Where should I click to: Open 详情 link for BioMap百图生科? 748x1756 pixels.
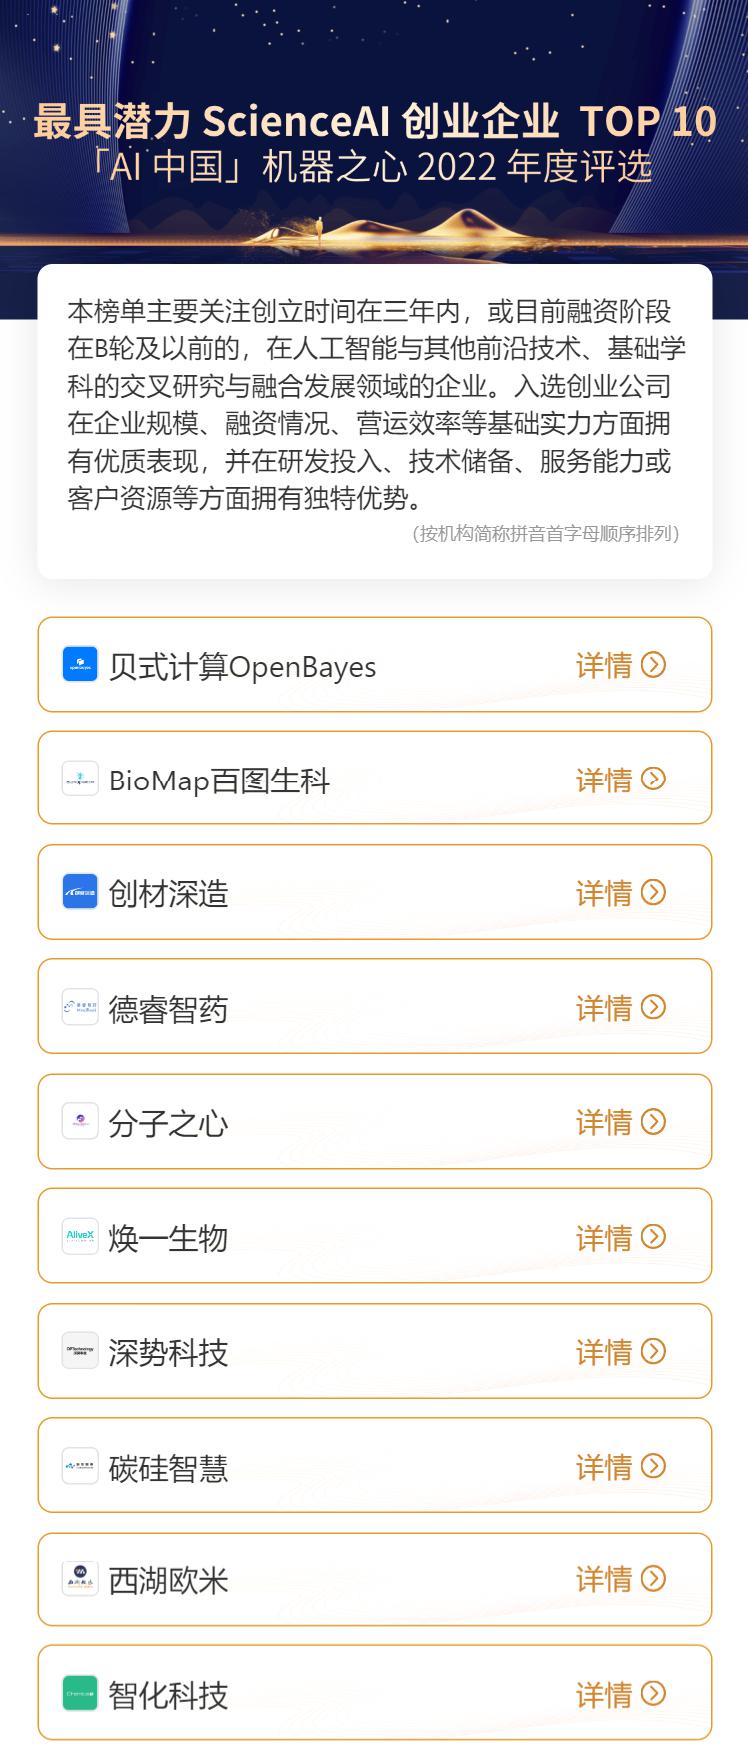620,780
